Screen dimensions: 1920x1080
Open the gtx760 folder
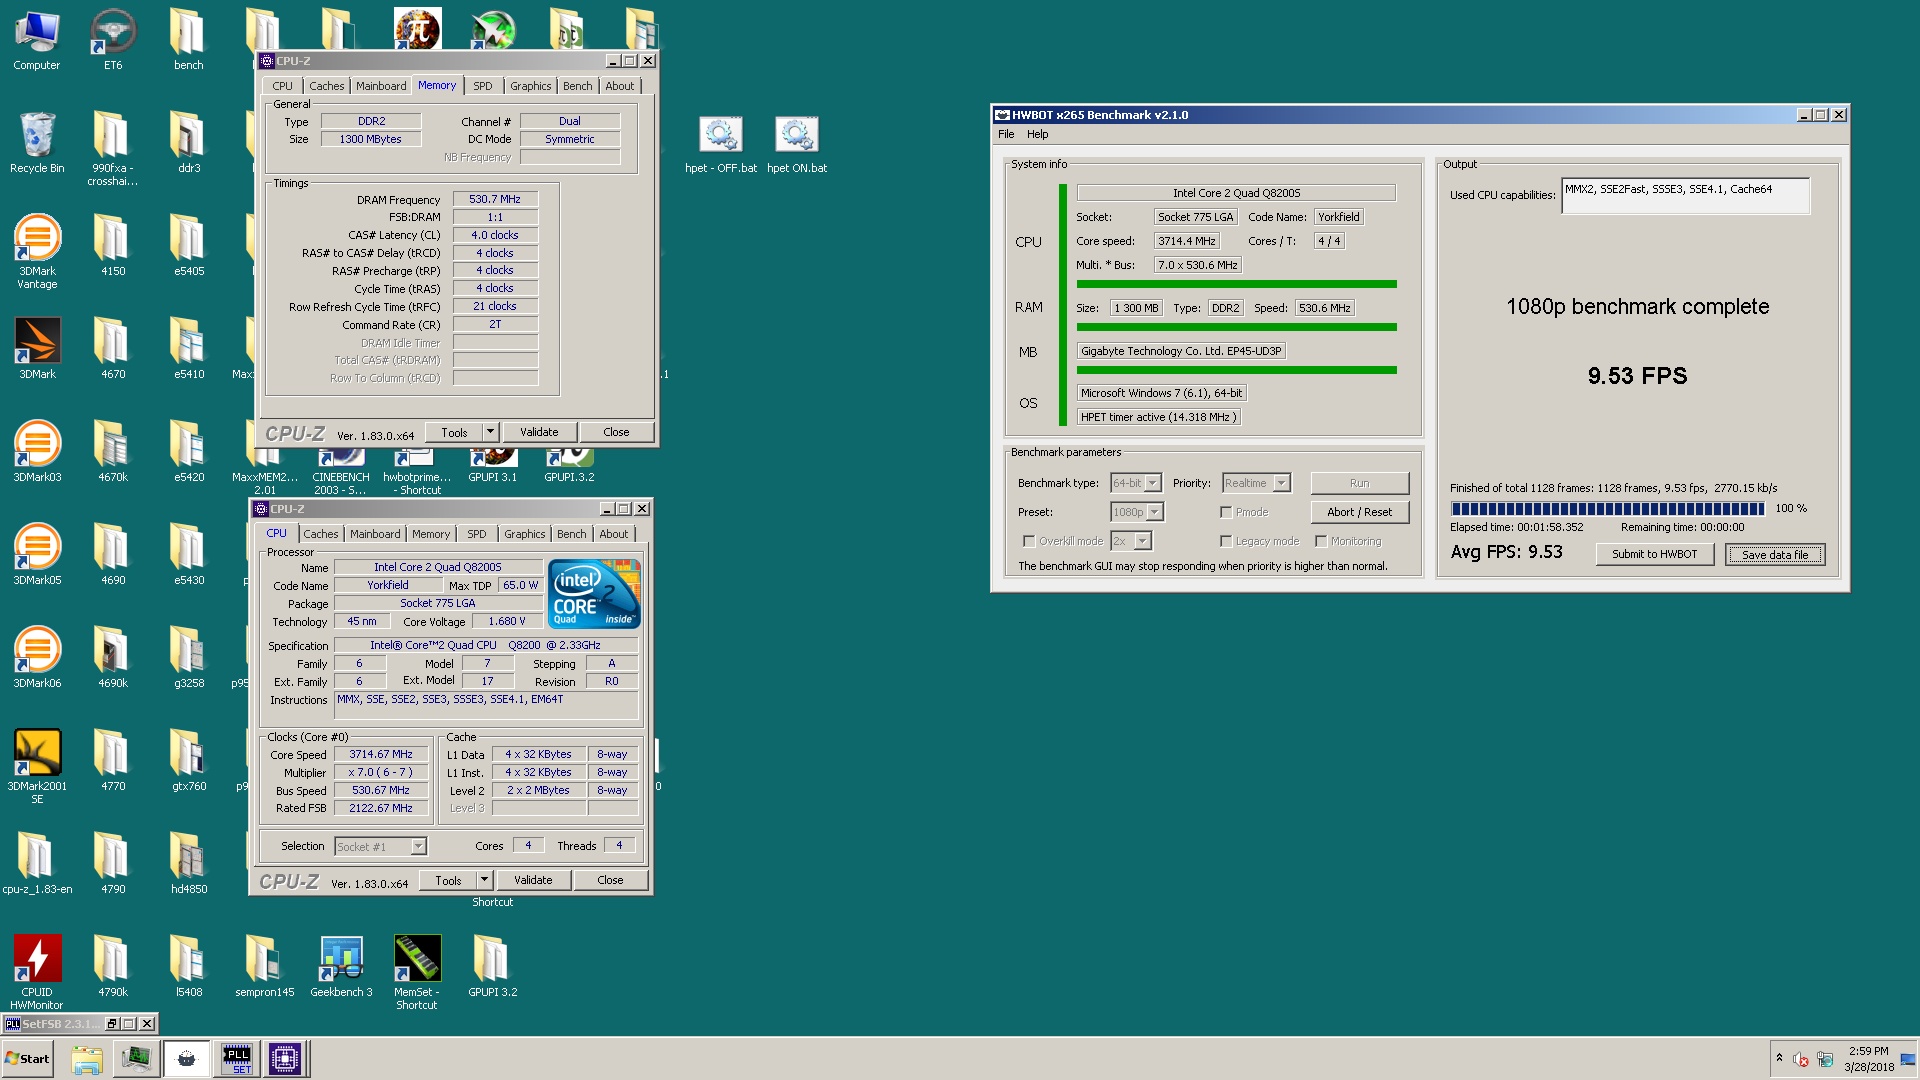click(189, 761)
